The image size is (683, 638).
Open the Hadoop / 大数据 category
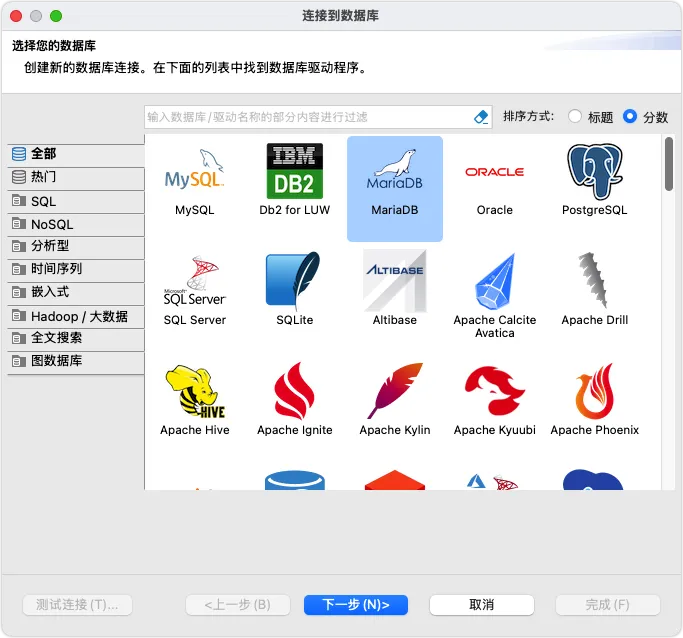[76, 316]
